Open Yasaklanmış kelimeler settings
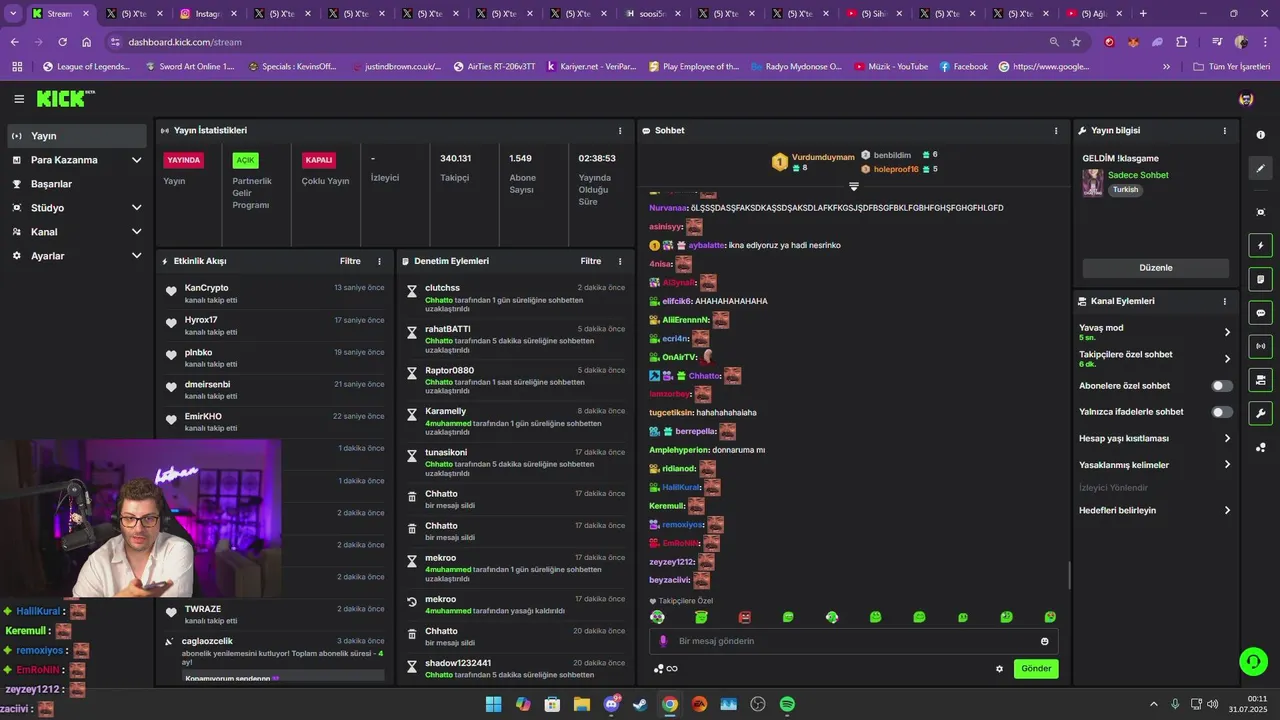 point(1155,465)
